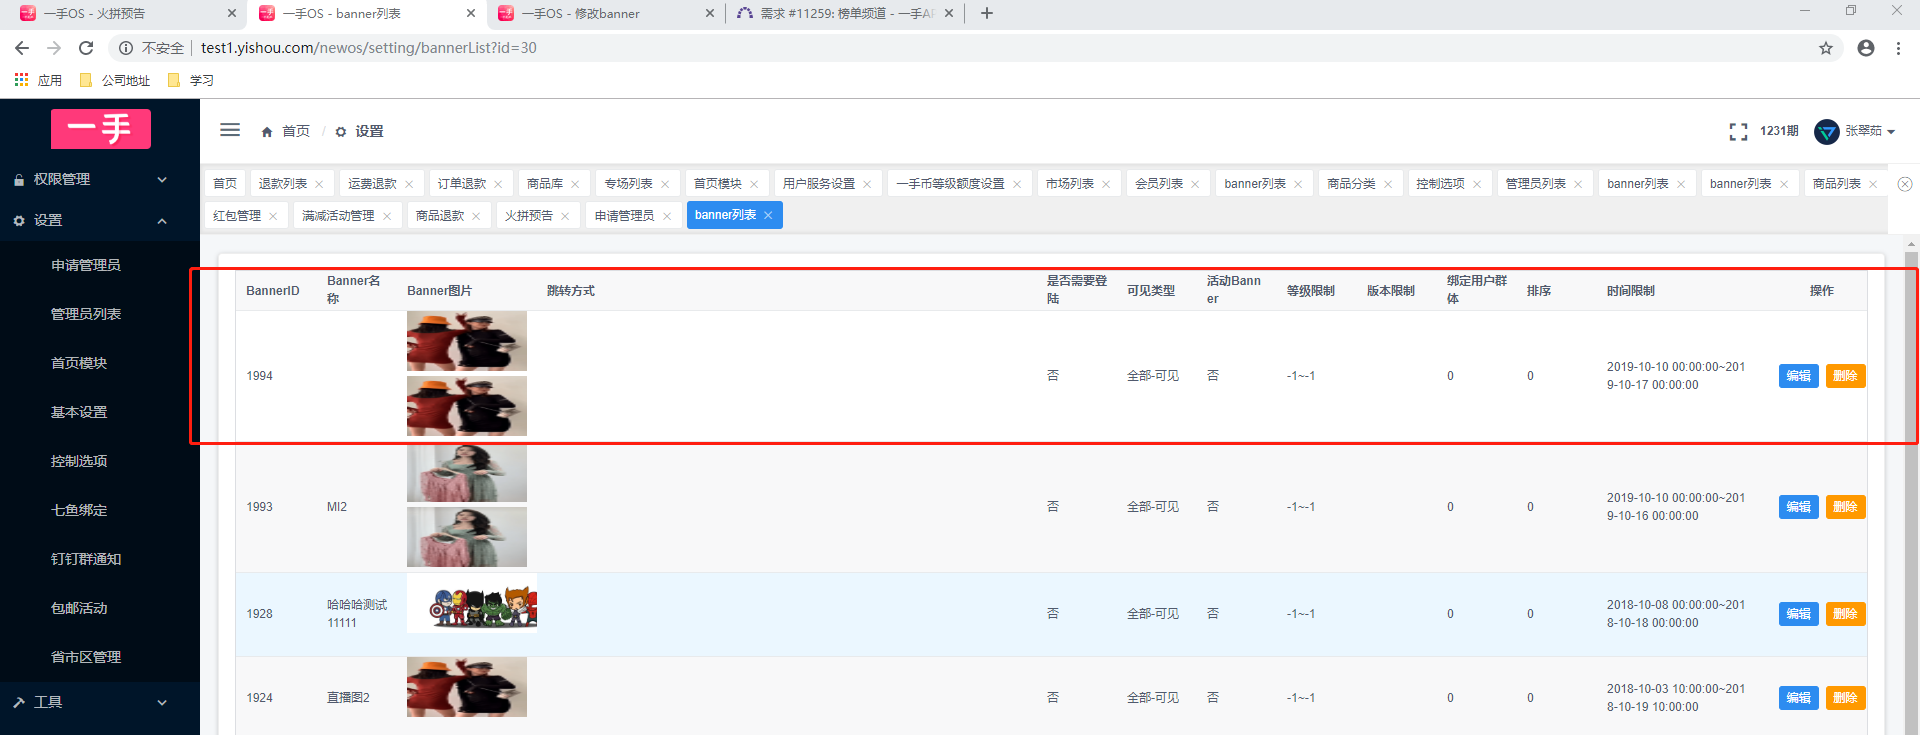Switch to the 首页 page tab
The width and height of the screenshot is (1920, 735).
coord(225,184)
